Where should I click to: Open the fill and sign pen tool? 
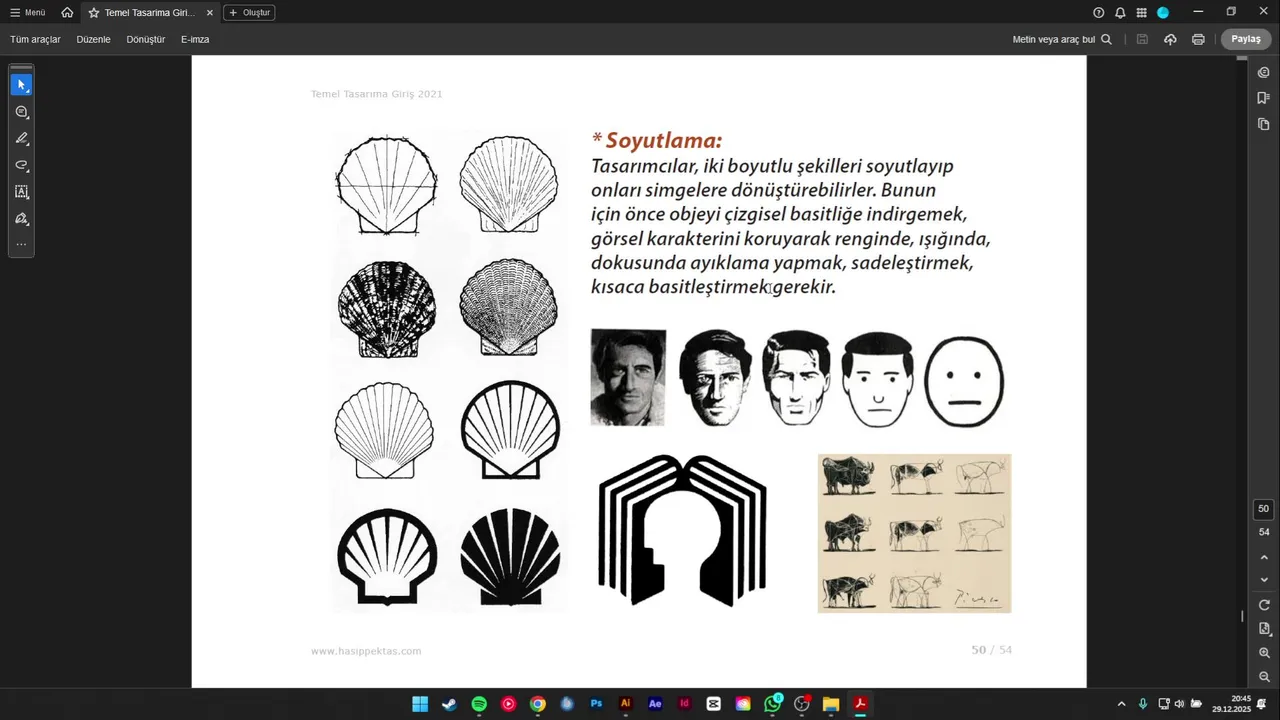[x=21, y=218]
